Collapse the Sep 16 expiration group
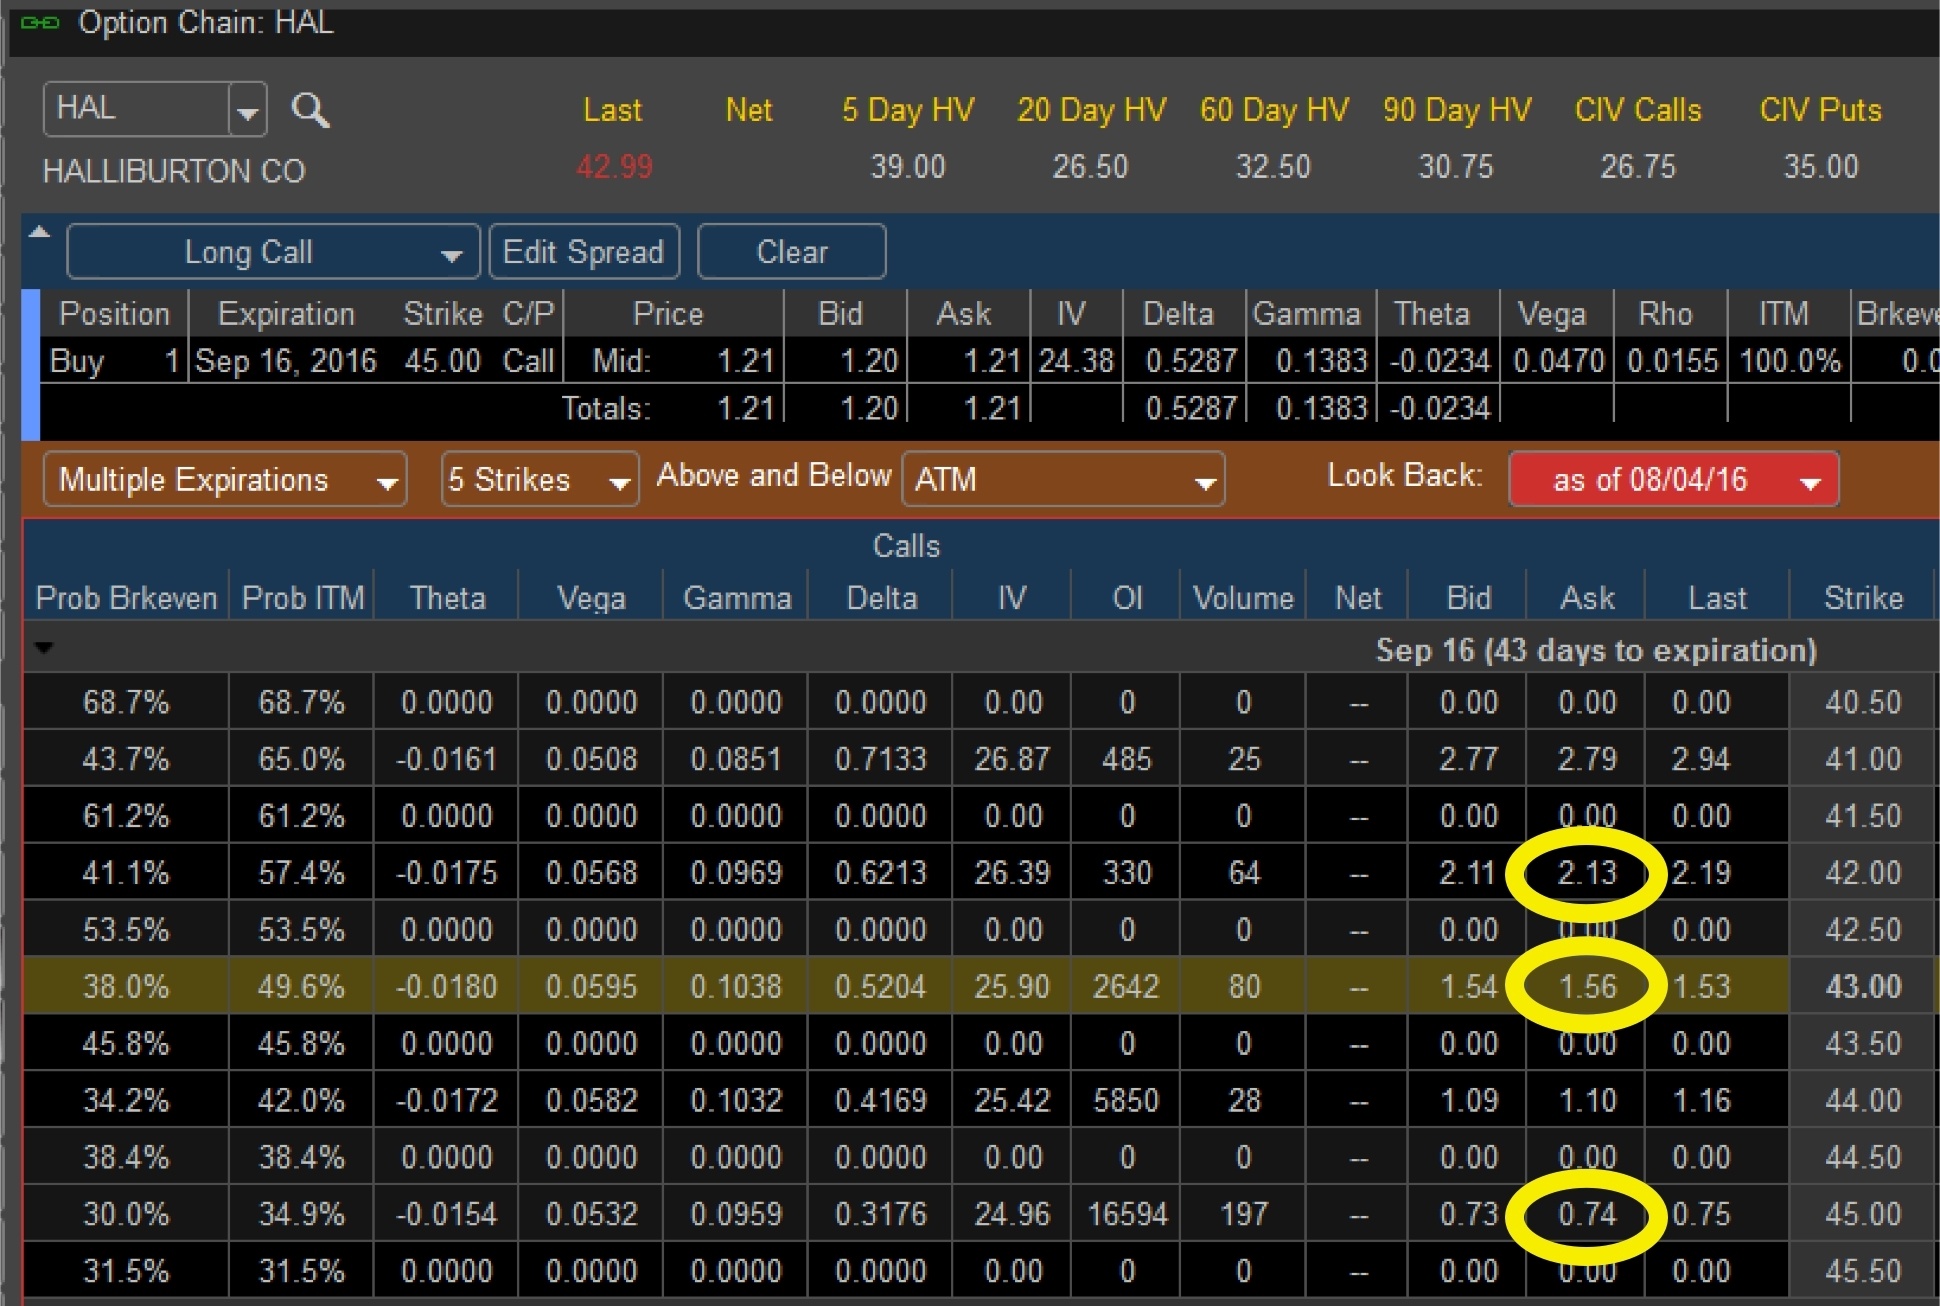Image resolution: width=1940 pixels, height=1306 pixels. [x=43, y=648]
